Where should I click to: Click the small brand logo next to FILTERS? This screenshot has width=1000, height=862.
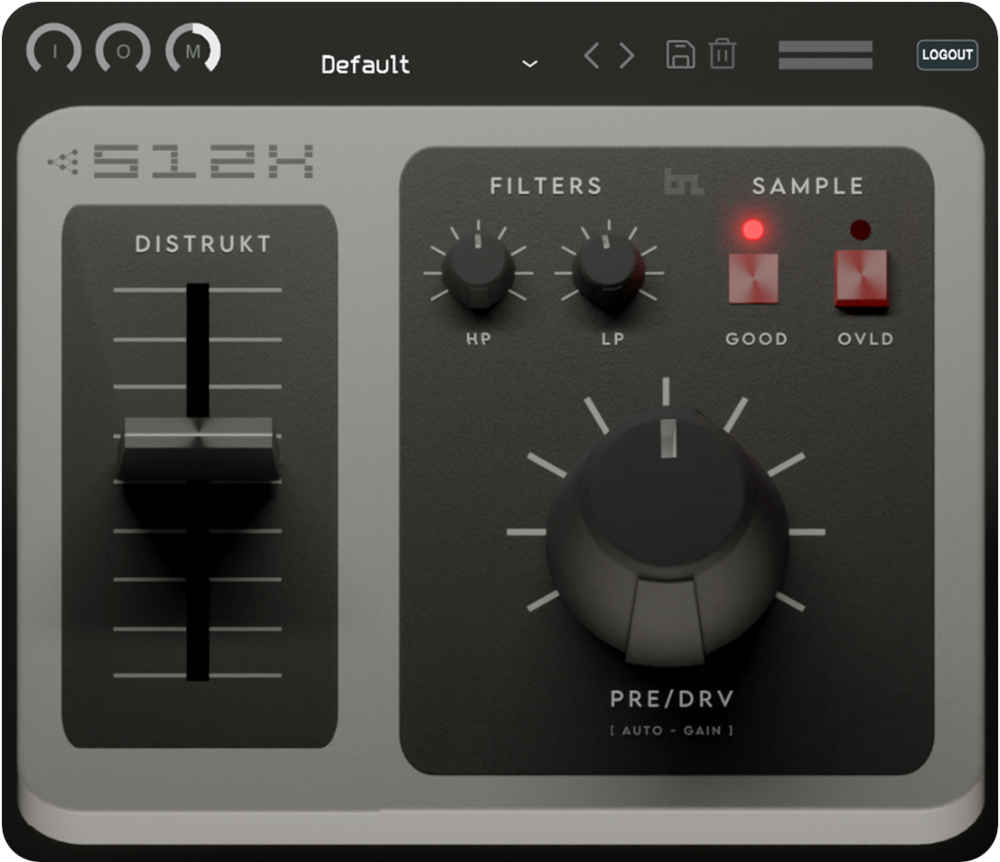(683, 183)
